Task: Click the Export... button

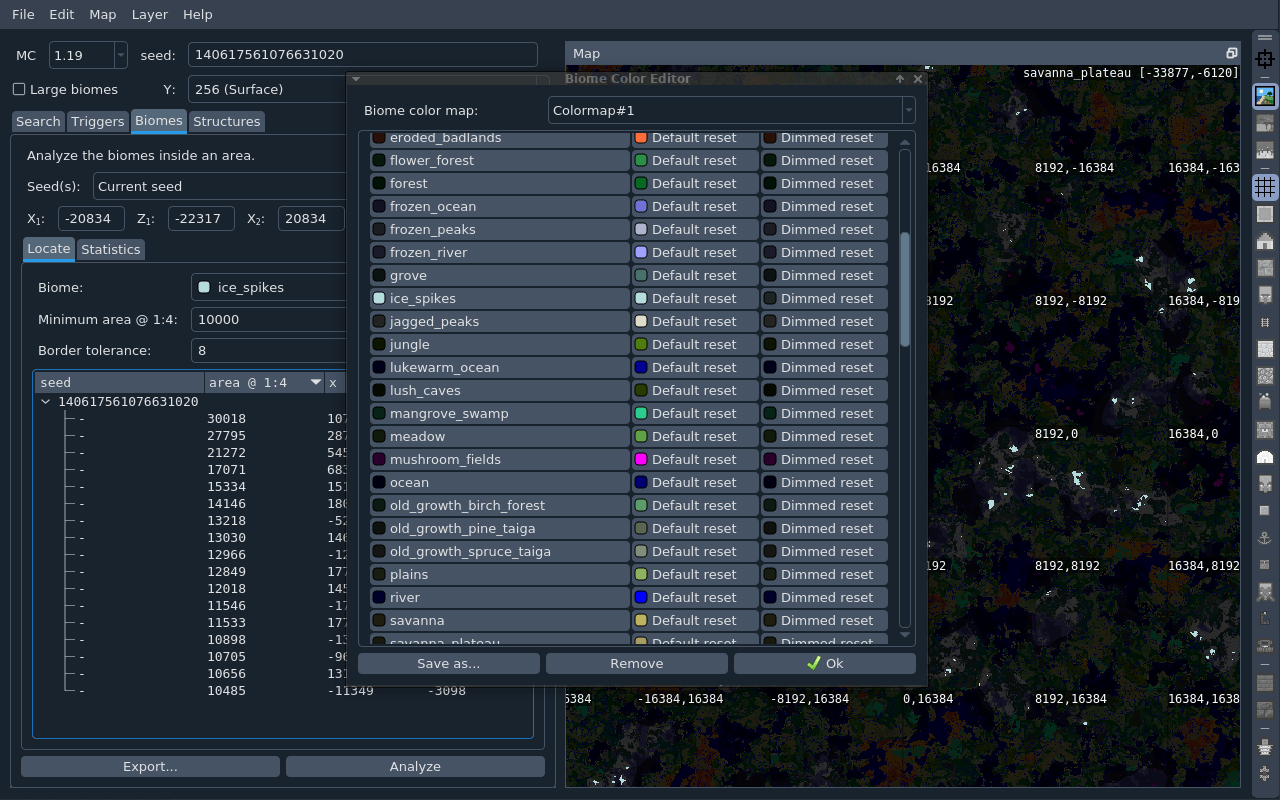Action: click(x=151, y=766)
